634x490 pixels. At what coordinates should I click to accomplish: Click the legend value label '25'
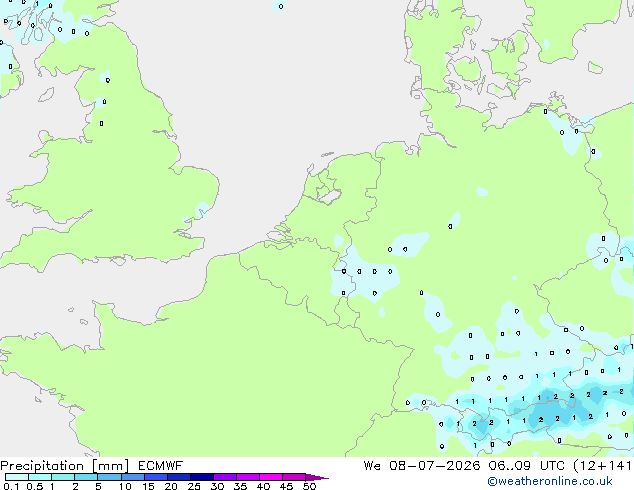194,486
